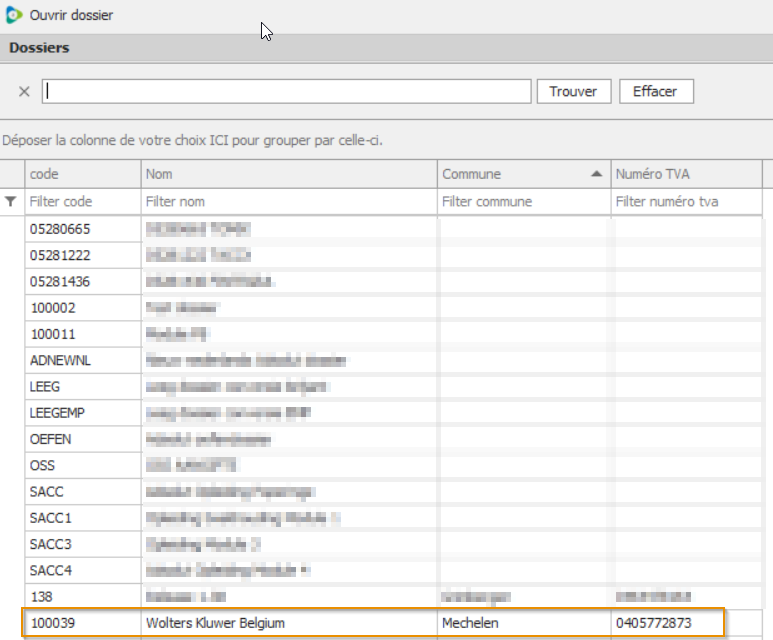The height and width of the screenshot is (640, 773).
Task: Click the Filter nom field
Action: 289,202
